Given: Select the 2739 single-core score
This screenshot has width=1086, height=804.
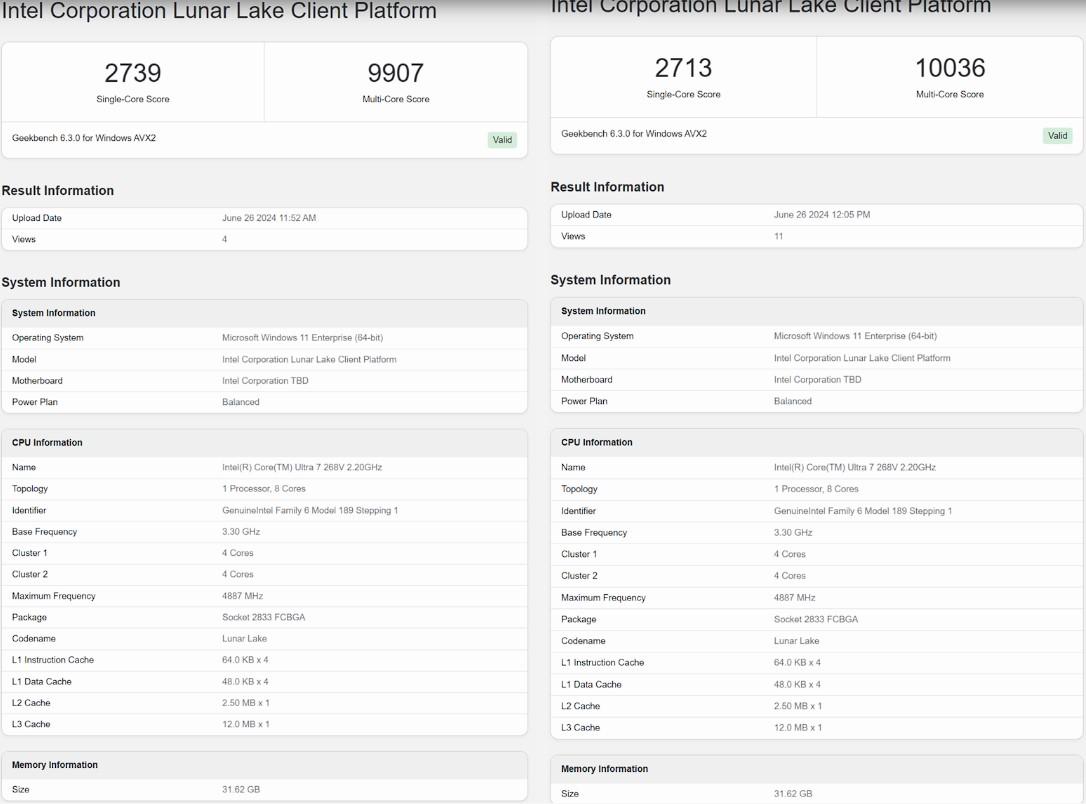Looking at the screenshot, I should 132,73.
